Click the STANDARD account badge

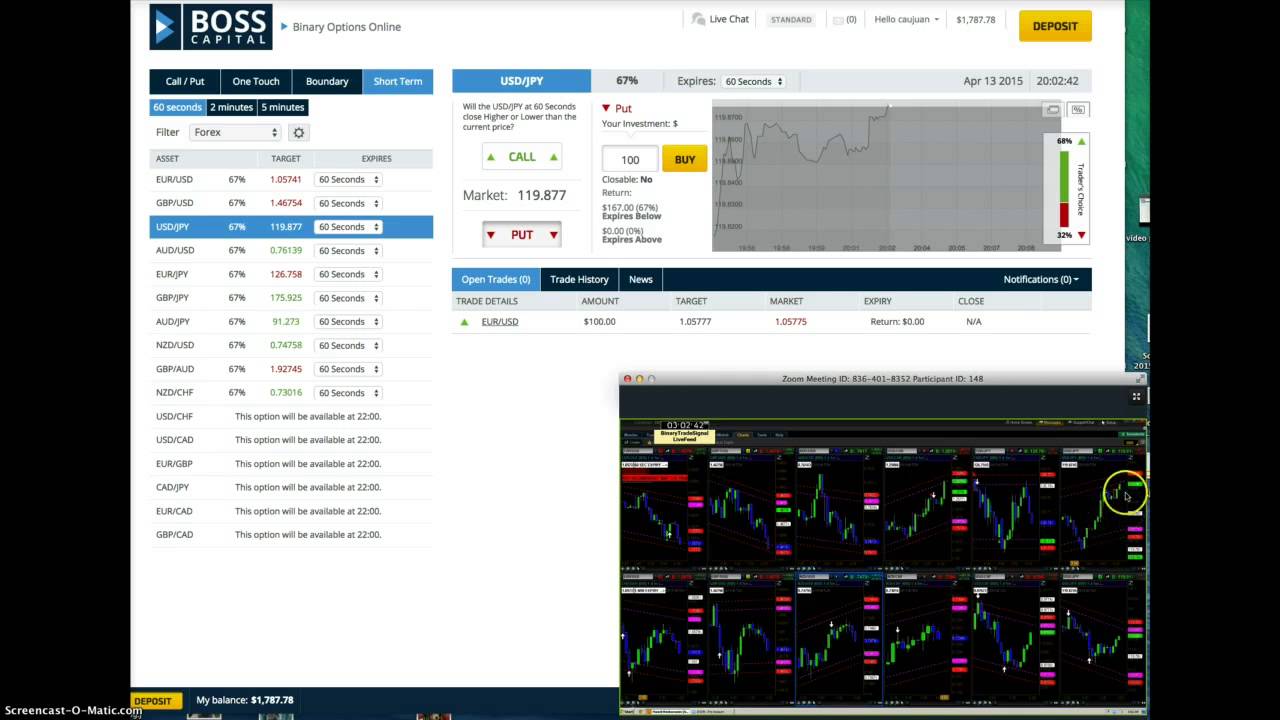[x=791, y=20]
